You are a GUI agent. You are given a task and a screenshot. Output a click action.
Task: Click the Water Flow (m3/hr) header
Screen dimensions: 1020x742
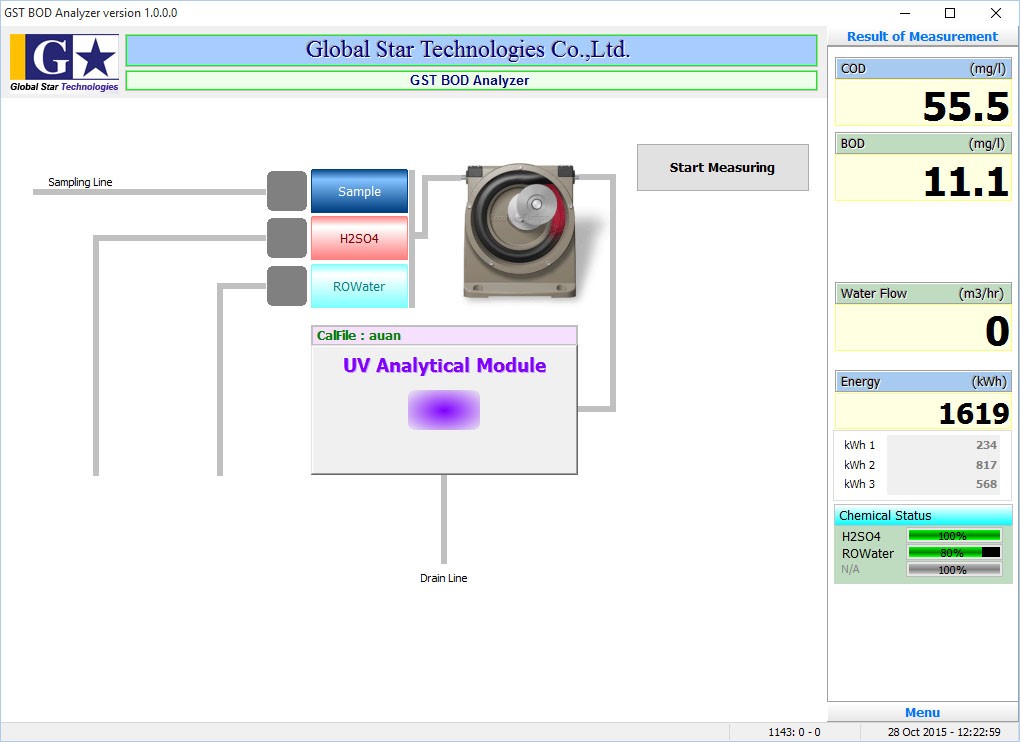pyautogui.click(x=923, y=293)
